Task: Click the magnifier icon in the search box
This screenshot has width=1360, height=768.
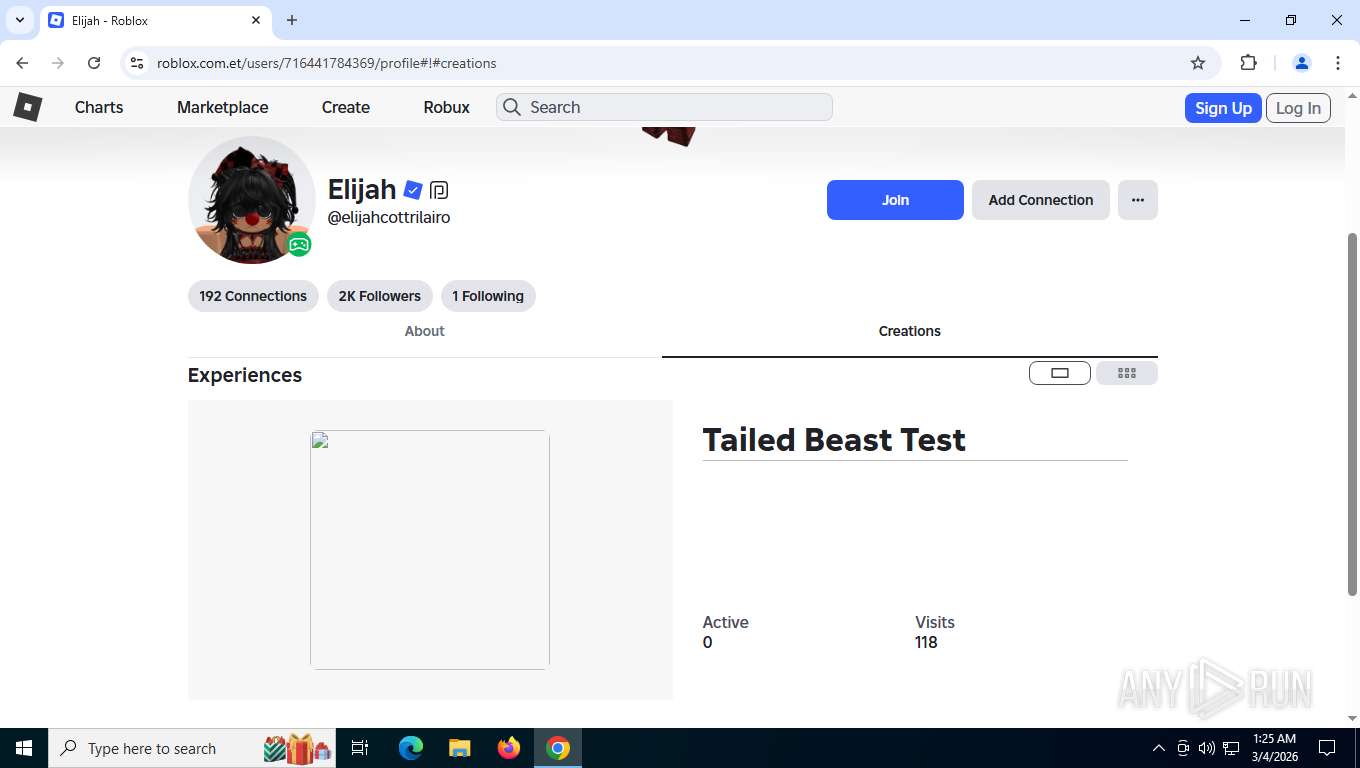Action: pyautogui.click(x=512, y=107)
